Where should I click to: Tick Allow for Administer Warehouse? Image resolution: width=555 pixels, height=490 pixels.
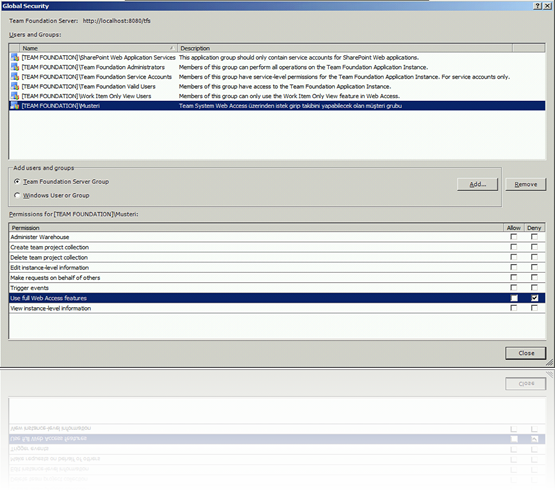click(514, 237)
